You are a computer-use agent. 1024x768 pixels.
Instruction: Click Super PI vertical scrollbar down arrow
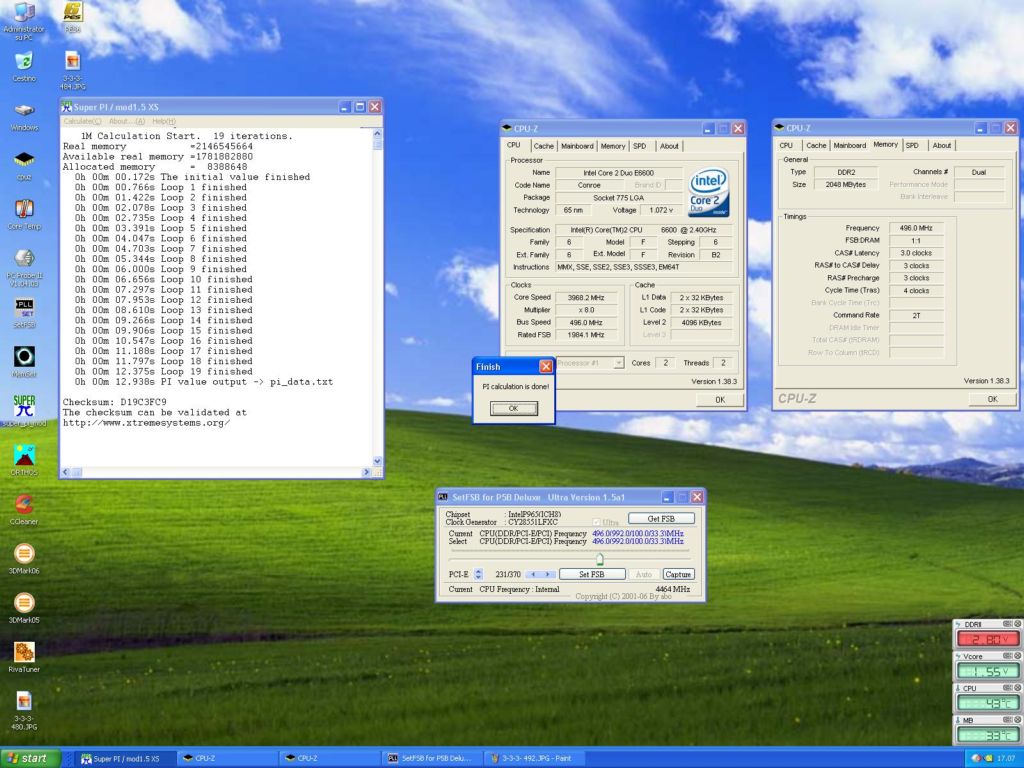coord(377,461)
